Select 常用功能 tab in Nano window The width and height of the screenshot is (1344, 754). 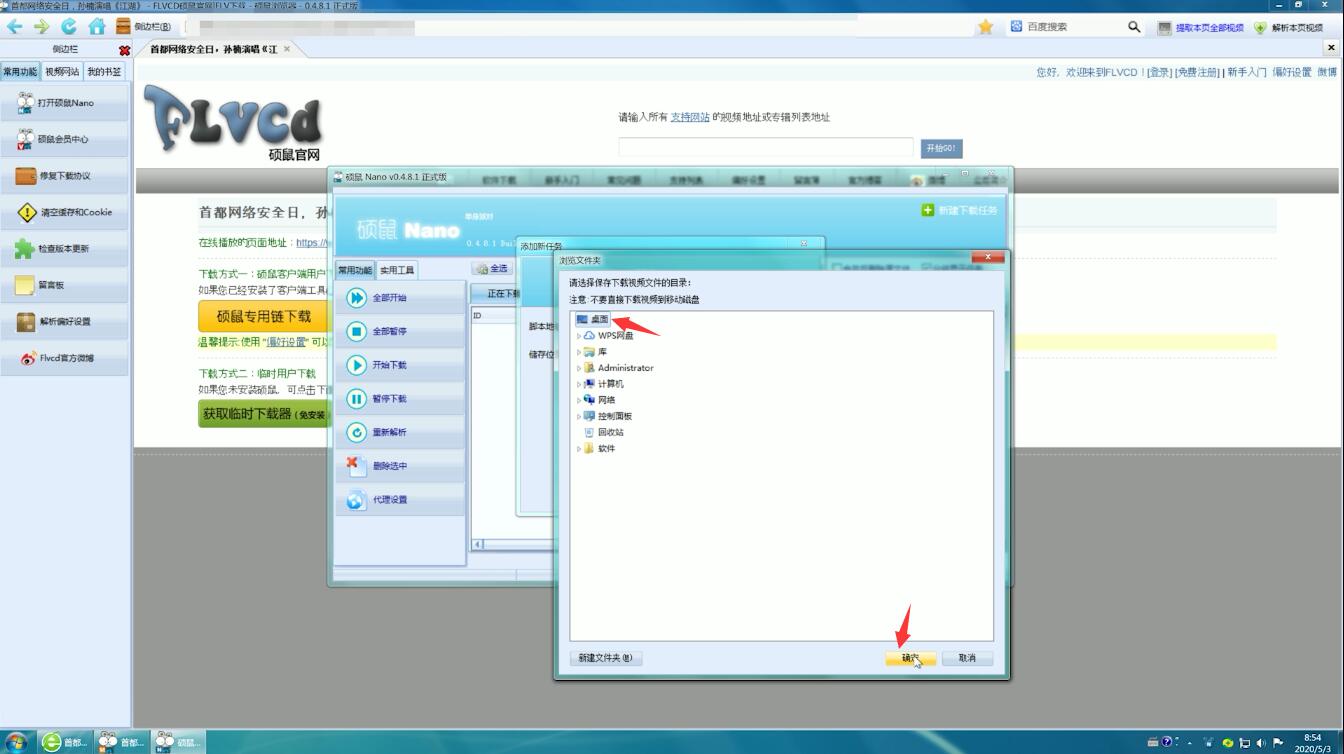coord(355,270)
